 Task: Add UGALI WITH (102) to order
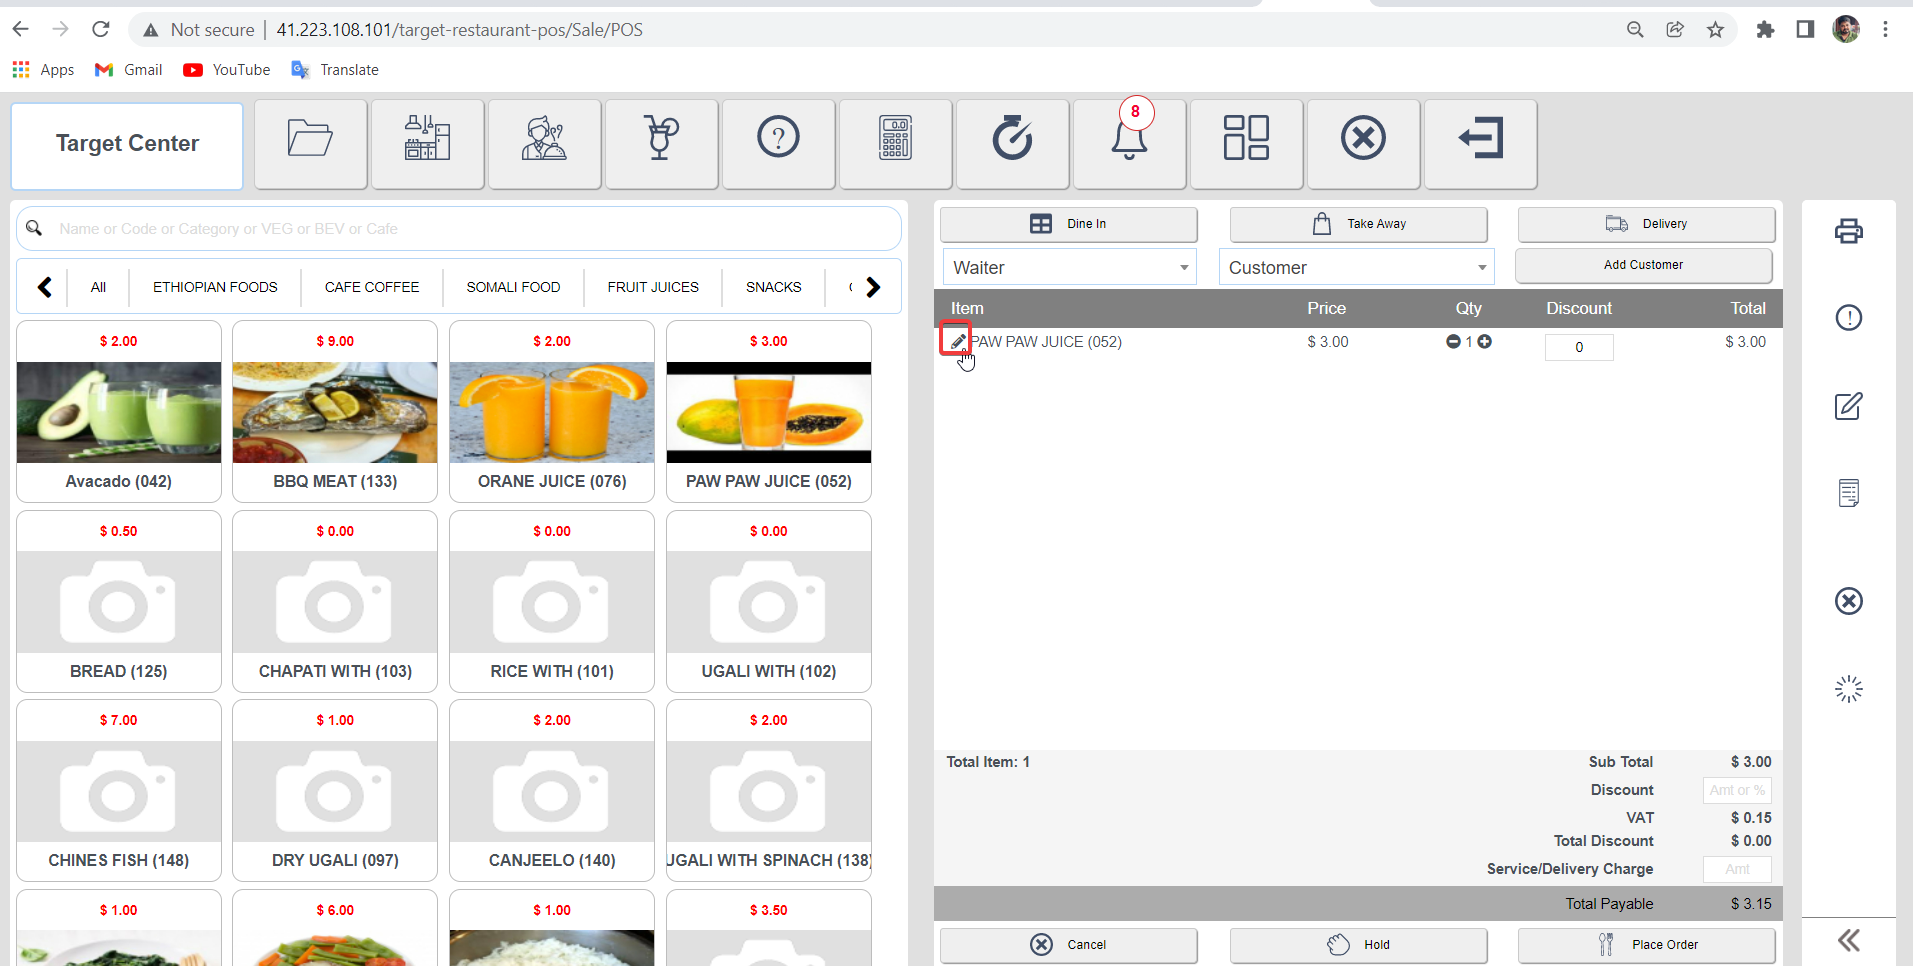tap(769, 601)
